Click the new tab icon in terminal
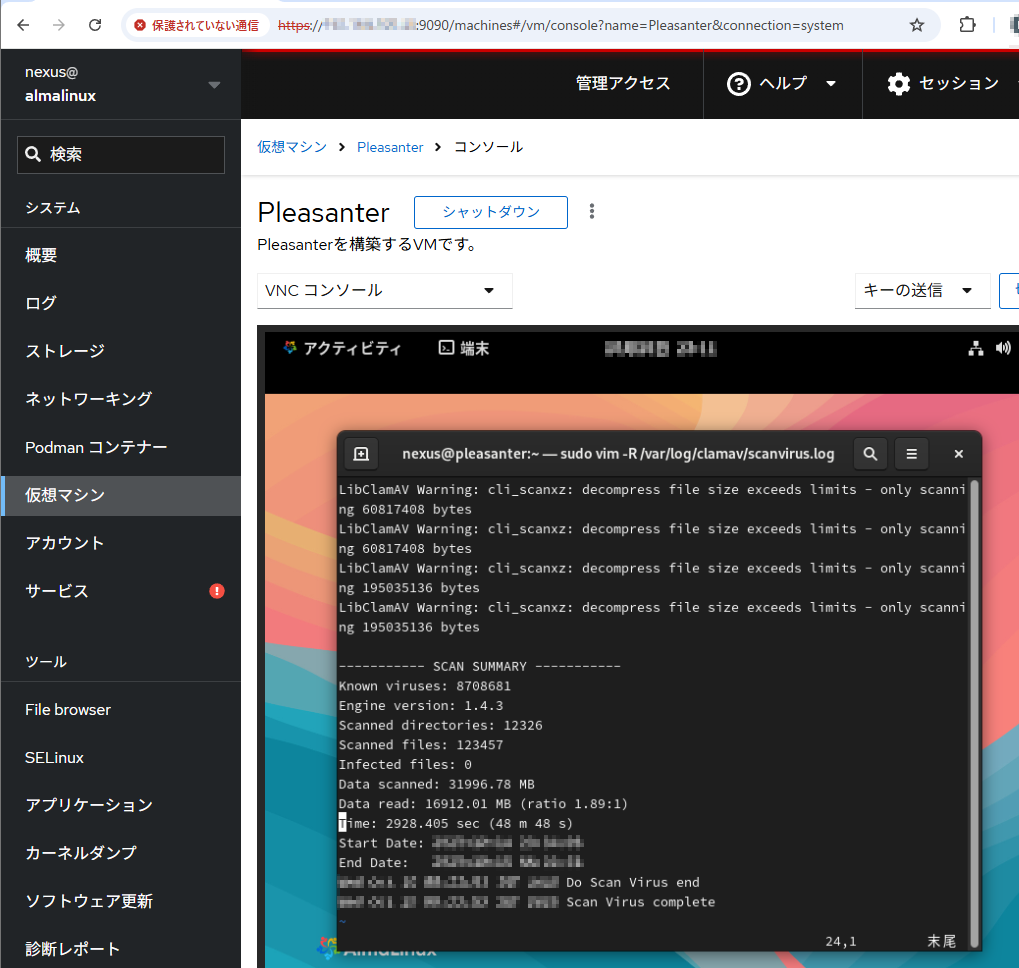This screenshot has width=1019, height=968. pyautogui.click(x=361, y=454)
